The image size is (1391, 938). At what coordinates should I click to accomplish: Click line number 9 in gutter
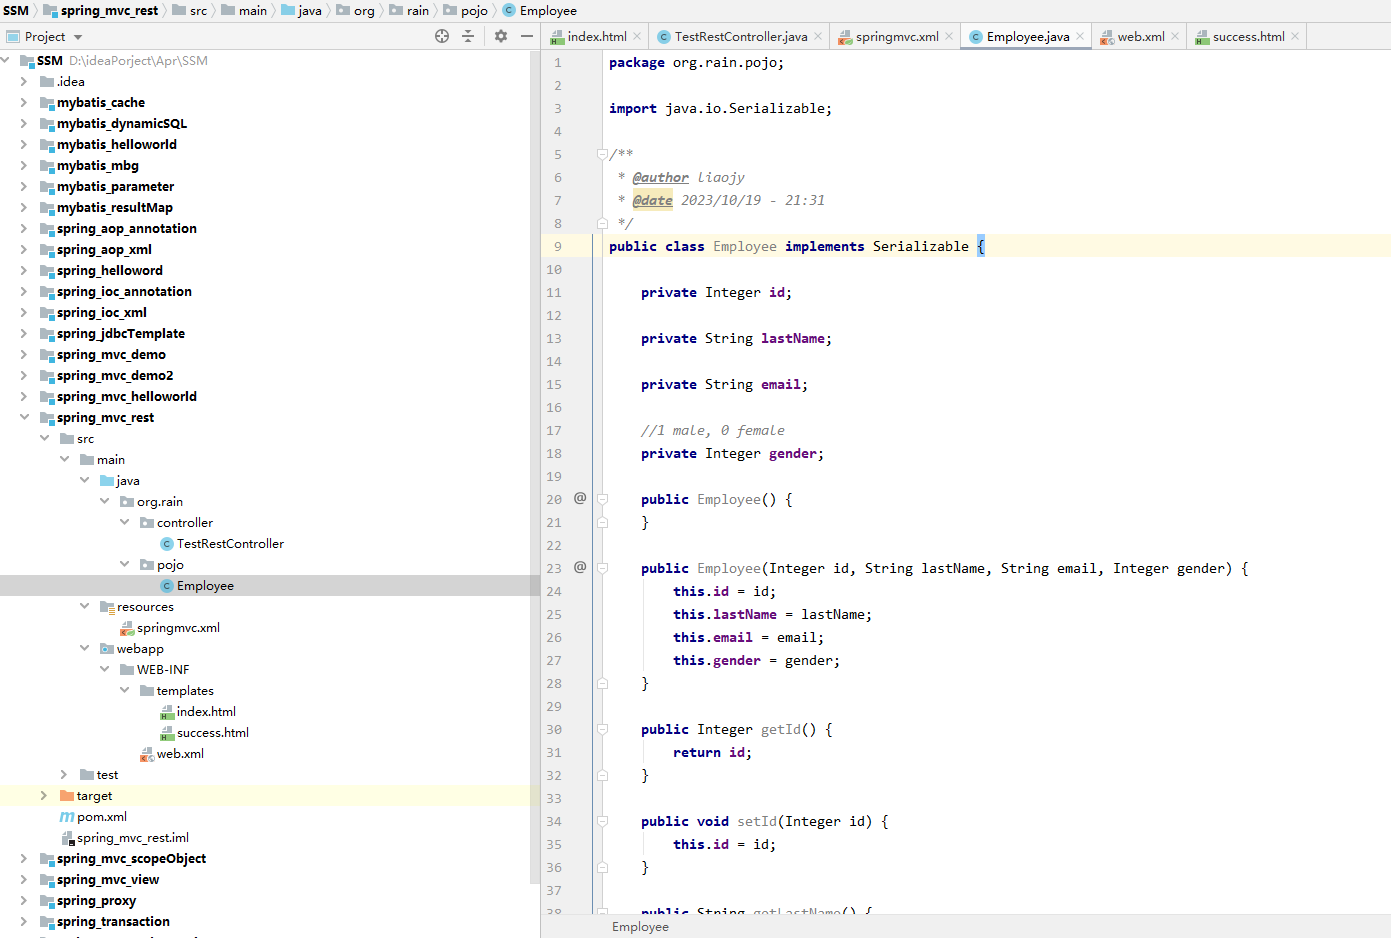pyautogui.click(x=557, y=246)
